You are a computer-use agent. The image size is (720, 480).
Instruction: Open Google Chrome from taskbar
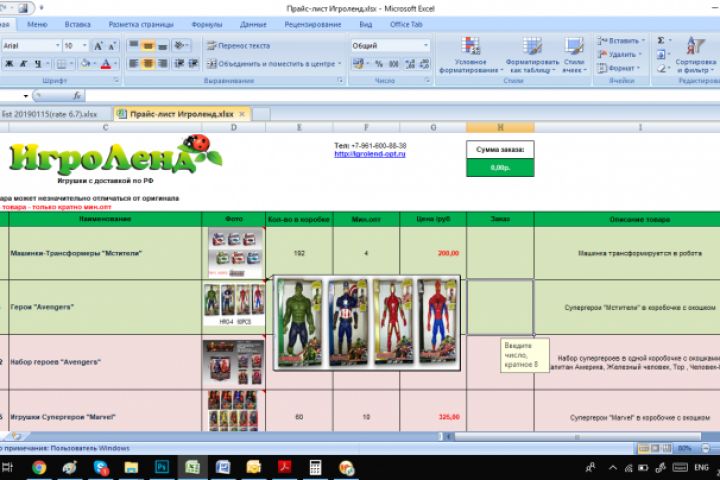[39, 468]
